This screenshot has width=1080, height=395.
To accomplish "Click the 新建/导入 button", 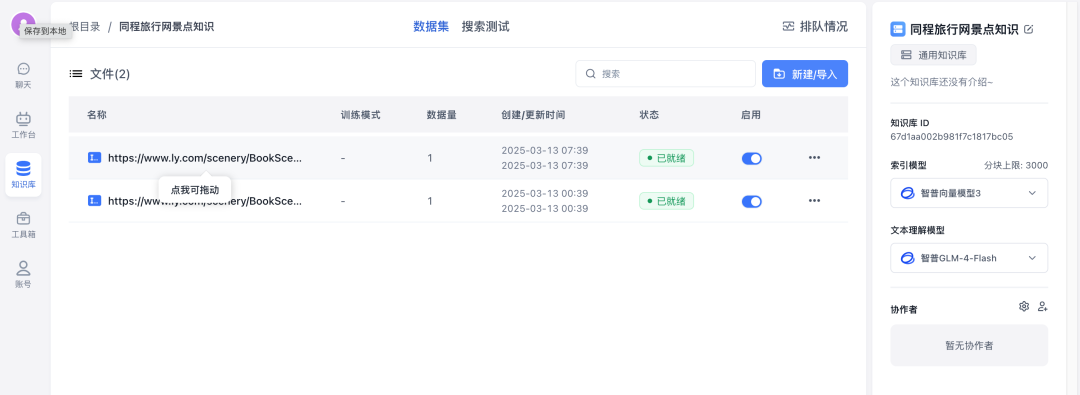I will pyautogui.click(x=804, y=74).
